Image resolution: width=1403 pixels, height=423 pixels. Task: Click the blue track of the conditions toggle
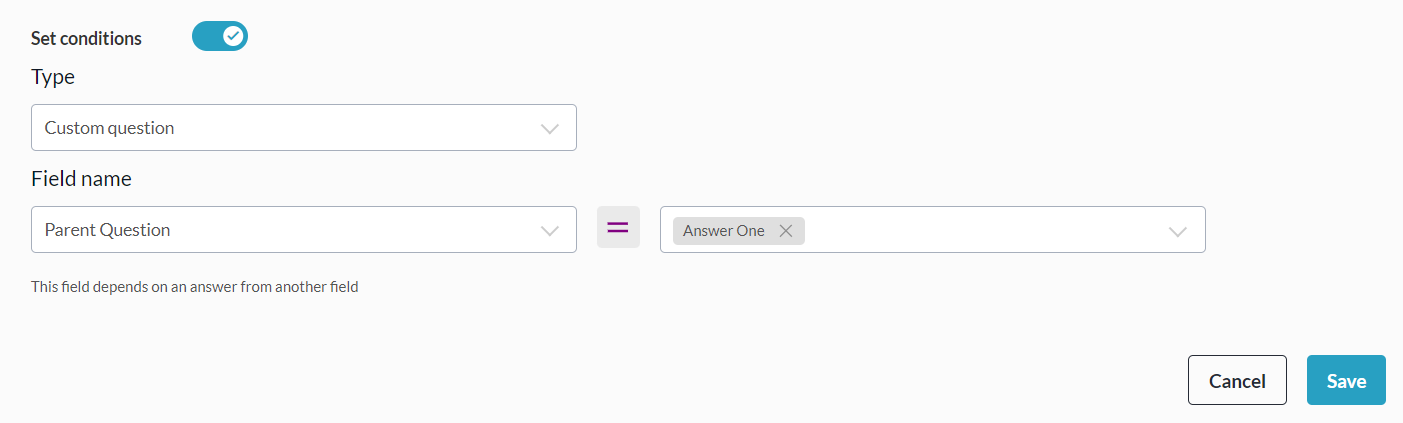pos(207,37)
